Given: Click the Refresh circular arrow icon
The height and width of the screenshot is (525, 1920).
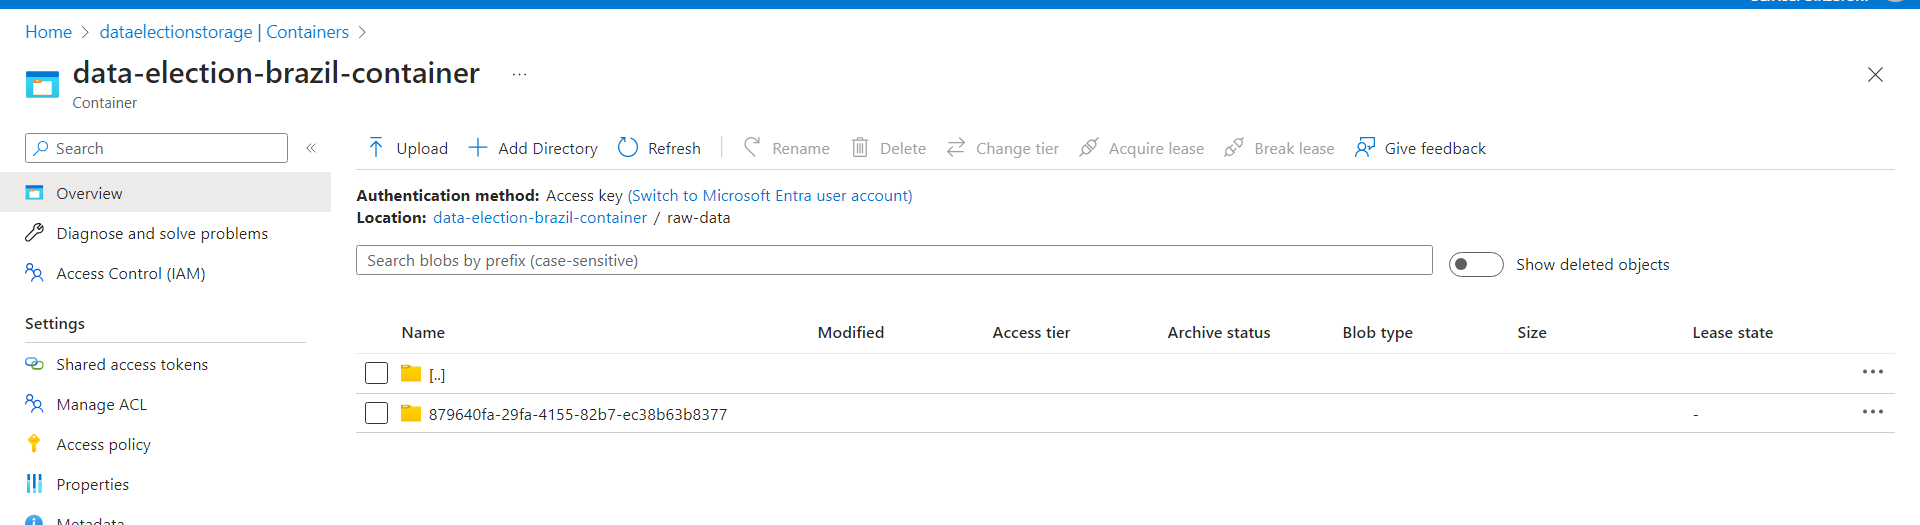Looking at the screenshot, I should [x=628, y=148].
